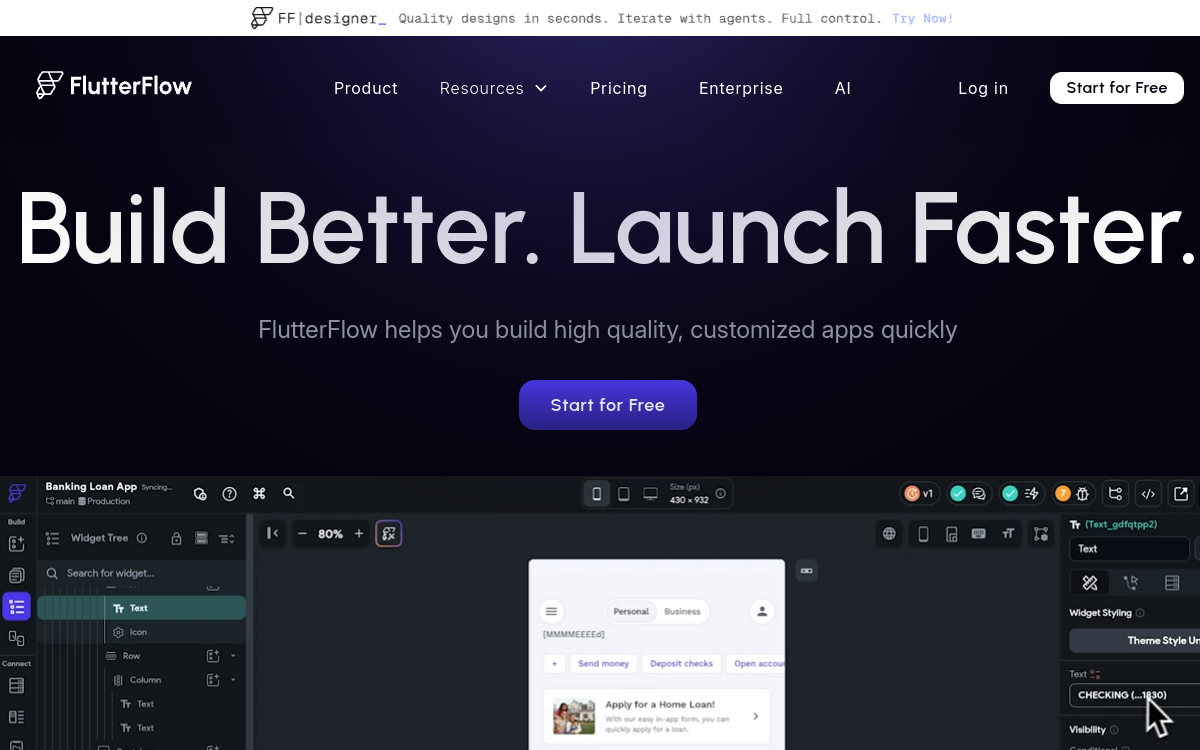Select the desktop device preview icon
This screenshot has height=750, width=1200.
point(650,494)
